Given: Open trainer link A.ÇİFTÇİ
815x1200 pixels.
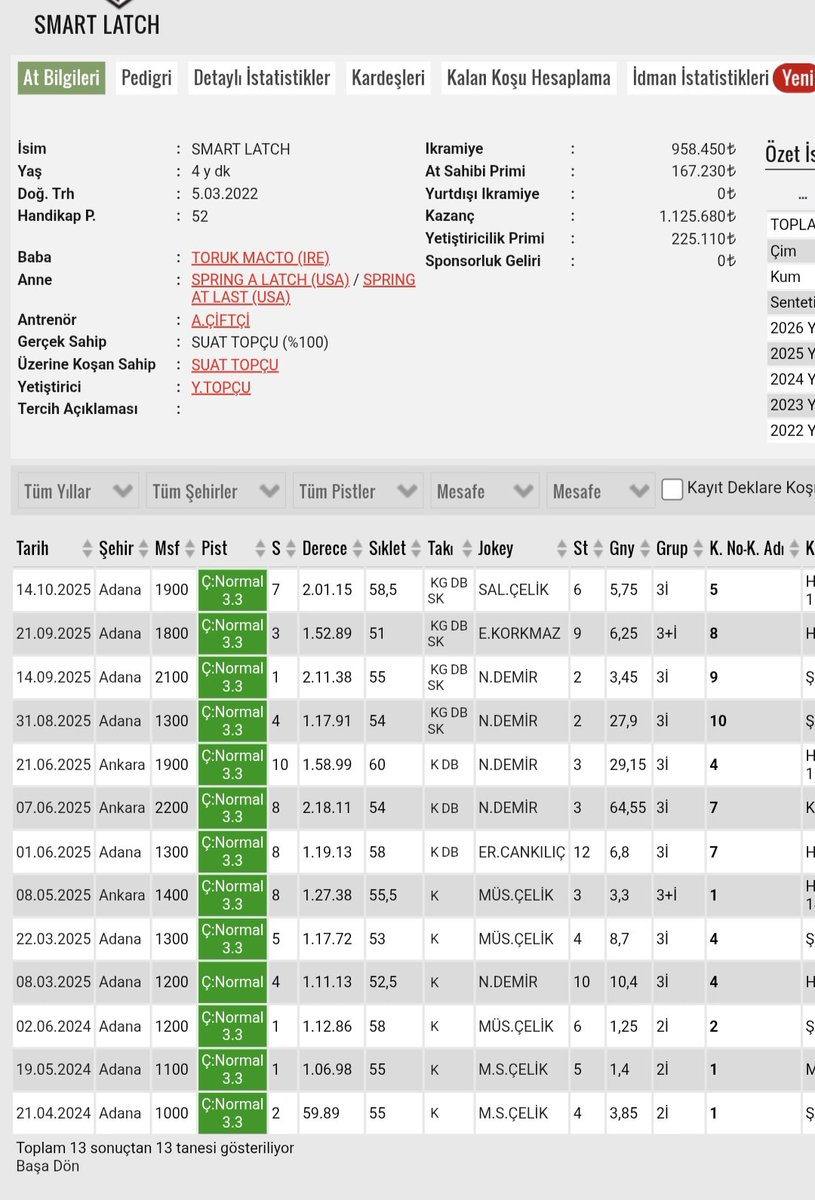Looking at the screenshot, I should (220, 321).
